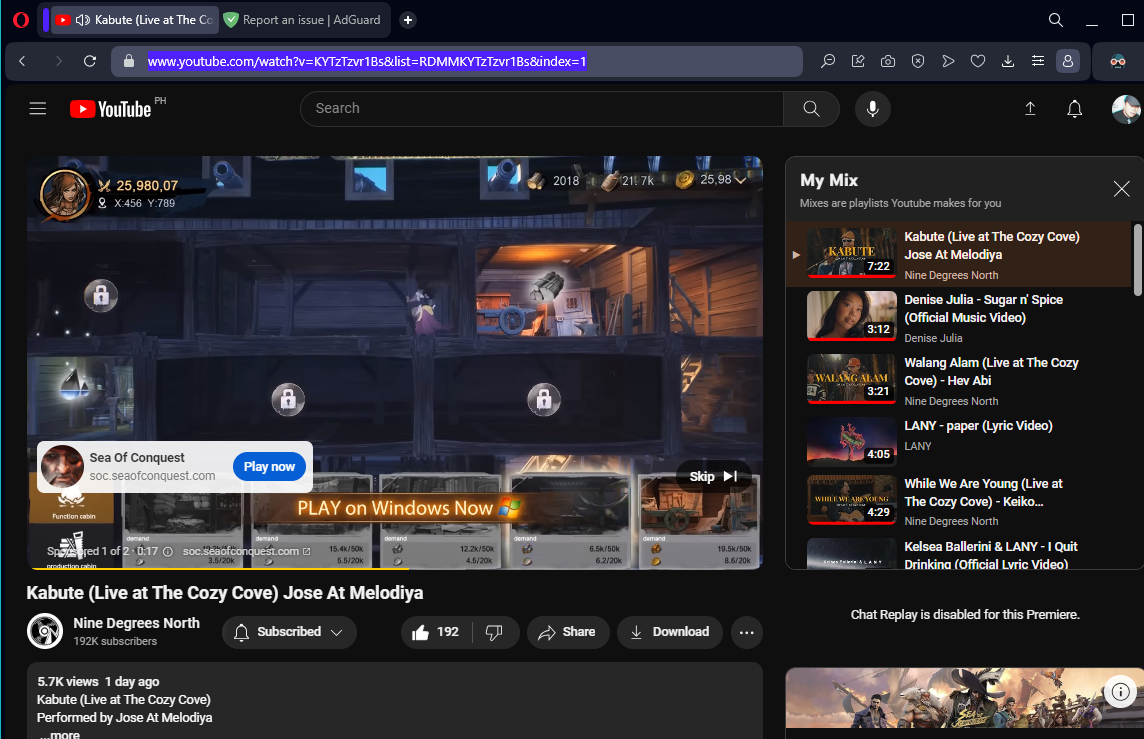Click the Play now ad button
This screenshot has height=739, width=1144.
click(x=269, y=467)
